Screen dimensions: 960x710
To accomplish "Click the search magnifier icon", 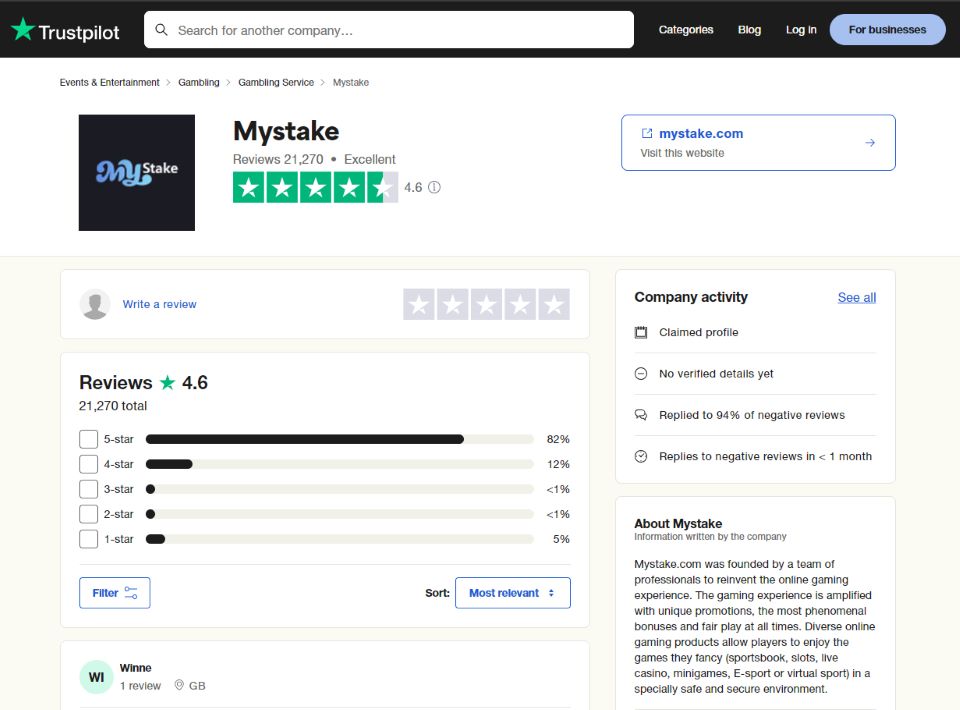I will point(162,30).
